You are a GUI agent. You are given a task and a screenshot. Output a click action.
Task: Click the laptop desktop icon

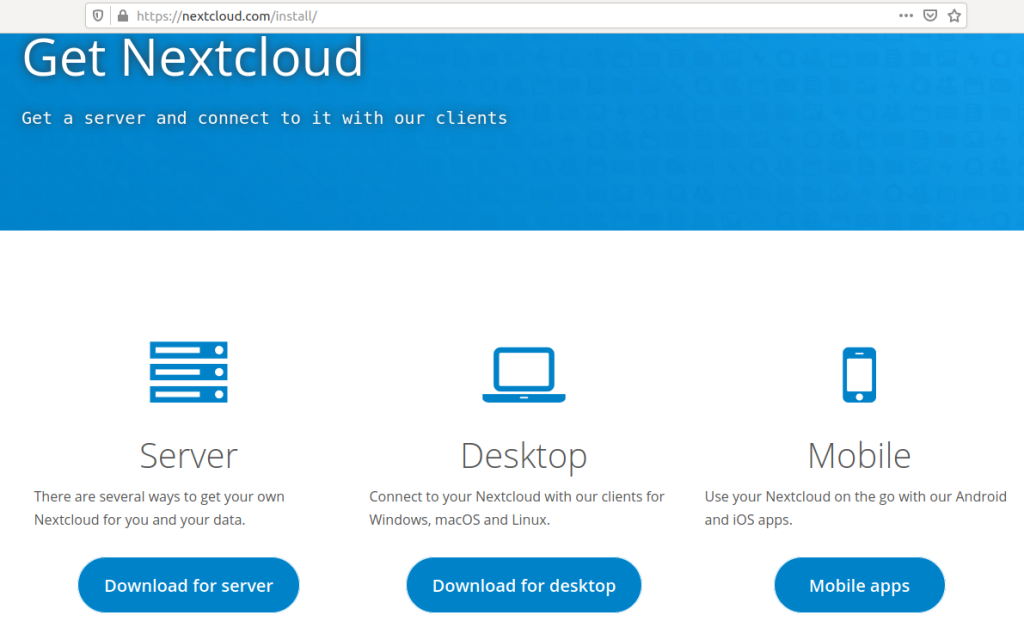coord(524,375)
